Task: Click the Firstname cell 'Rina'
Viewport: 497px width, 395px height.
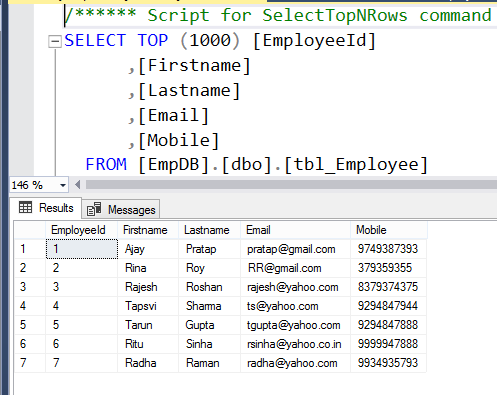Action: click(x=148, y=268)
